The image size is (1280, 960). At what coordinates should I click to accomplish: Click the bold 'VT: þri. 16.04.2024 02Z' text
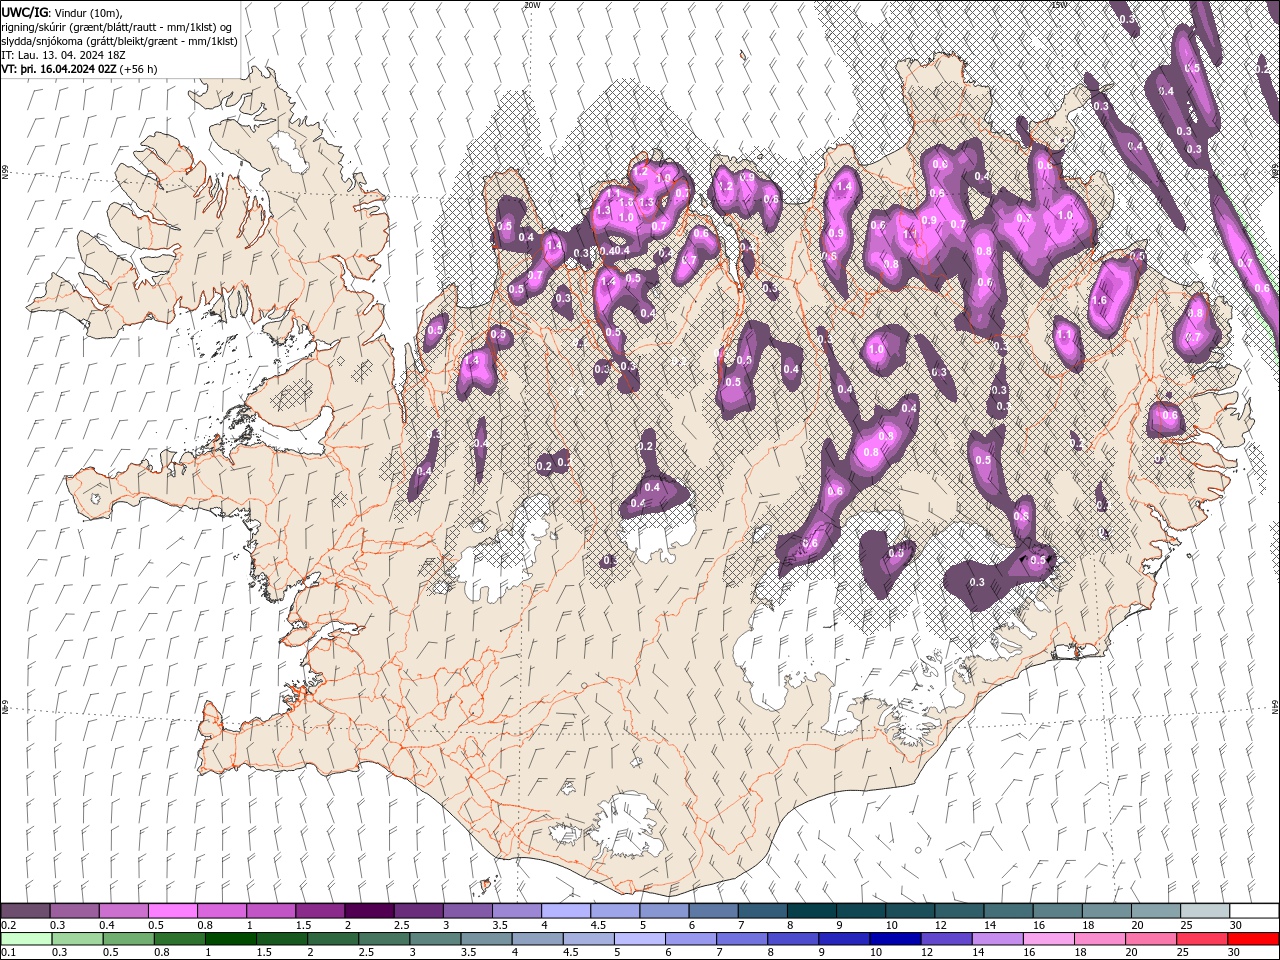[x=59, y=69]
